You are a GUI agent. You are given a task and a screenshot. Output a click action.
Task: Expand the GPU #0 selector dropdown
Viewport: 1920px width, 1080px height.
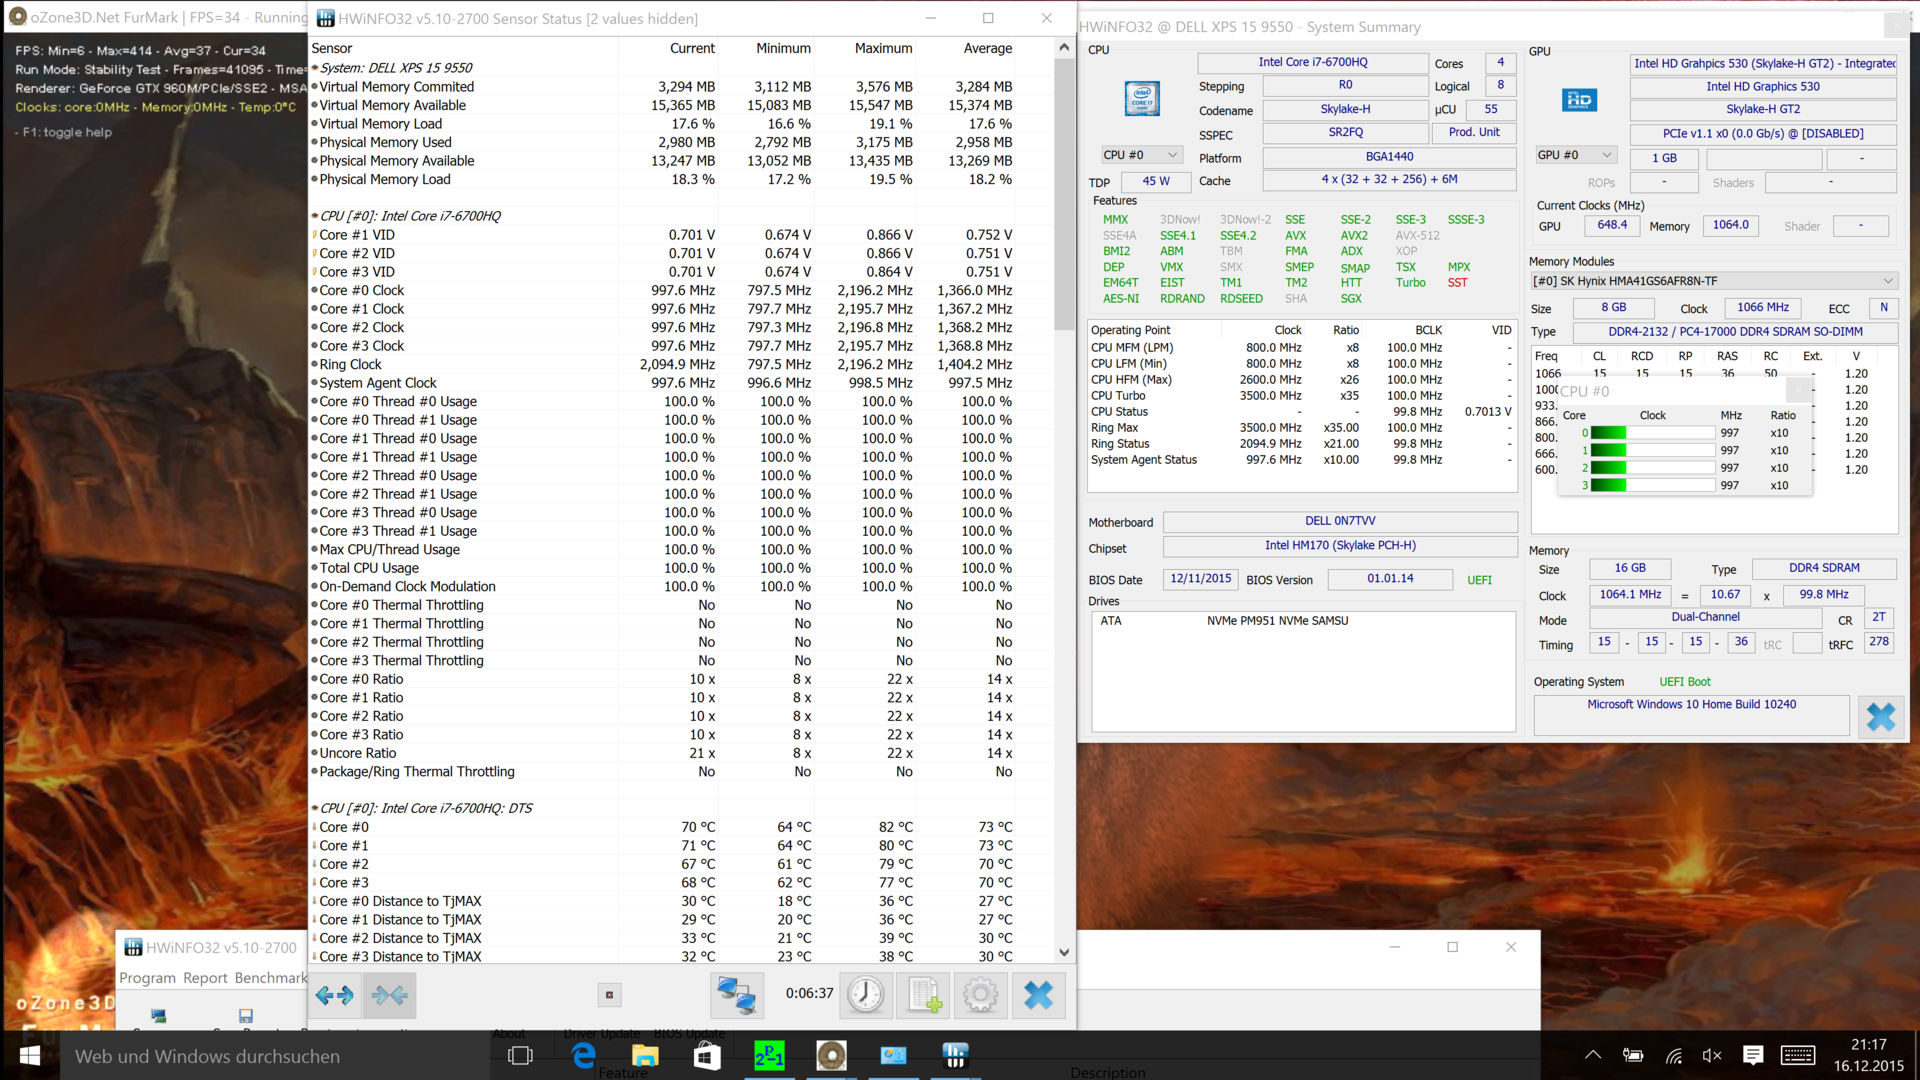tap(1576, 155)
